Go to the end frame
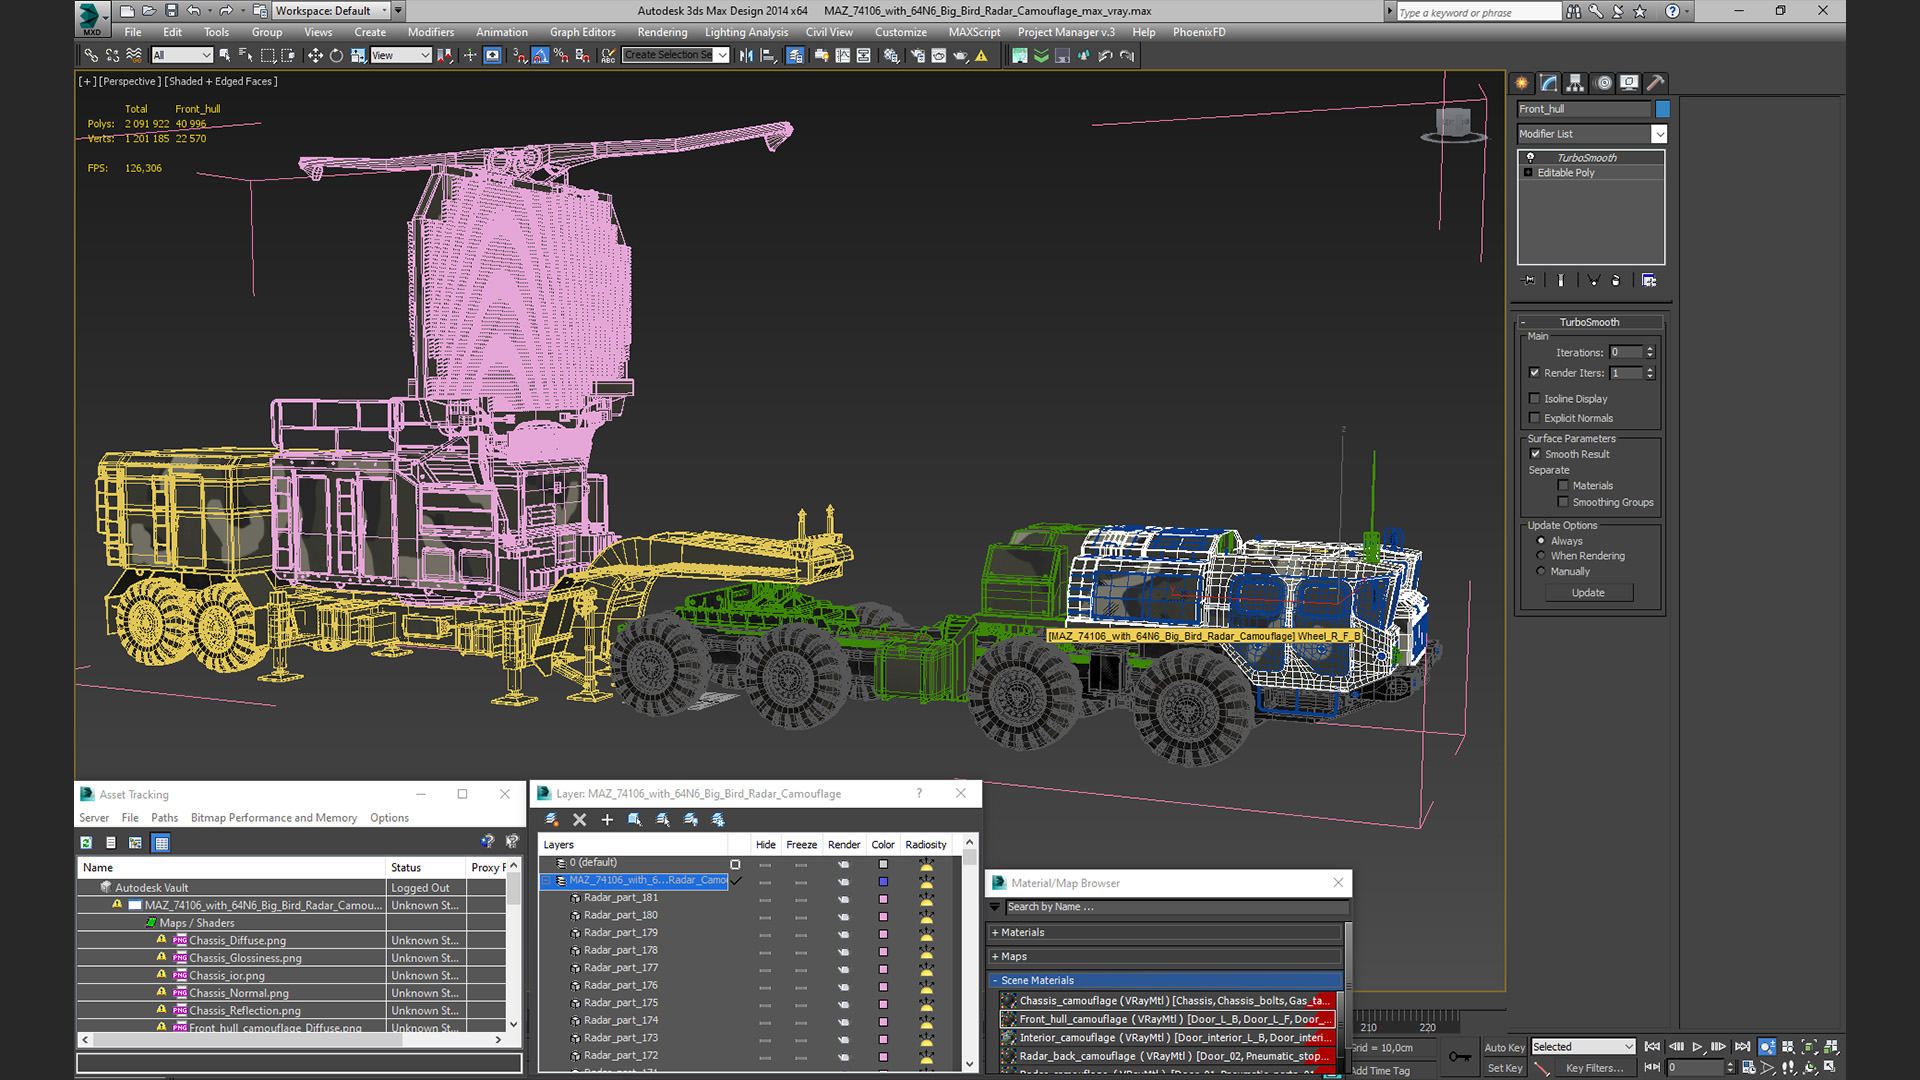Screen dimensions: 1920x1080 (1742, 1047)
